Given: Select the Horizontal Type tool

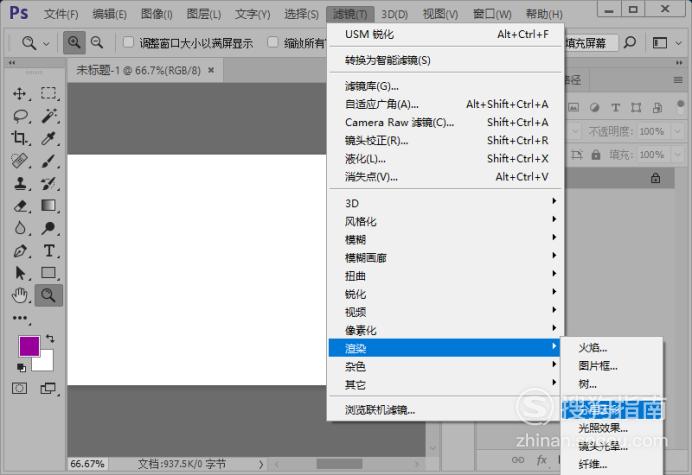Looking at the screenshot, I should pos(49,251).
